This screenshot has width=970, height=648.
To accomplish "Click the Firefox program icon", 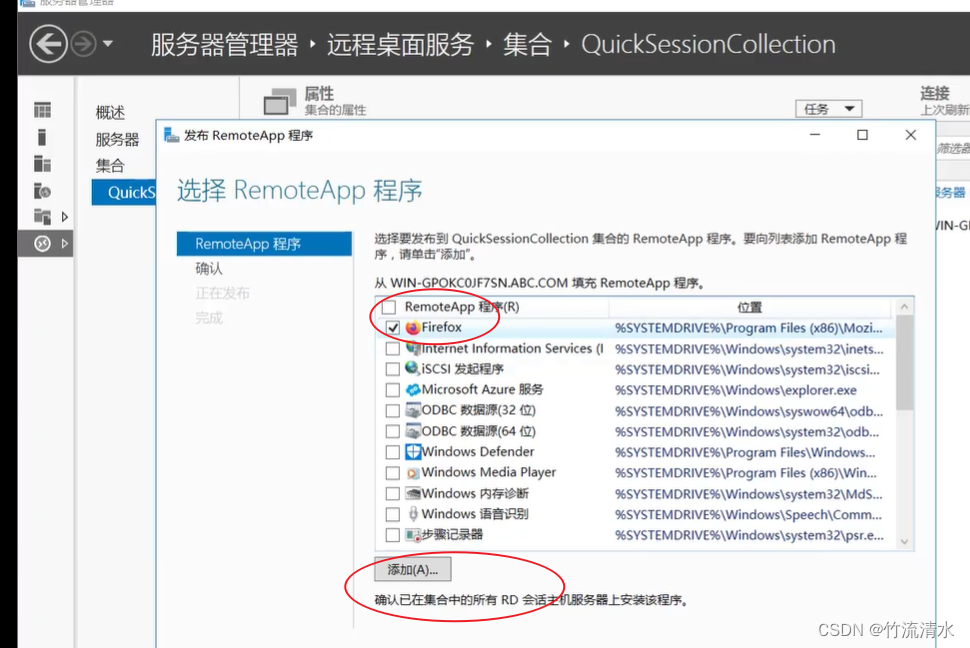I will click(413, 327).
